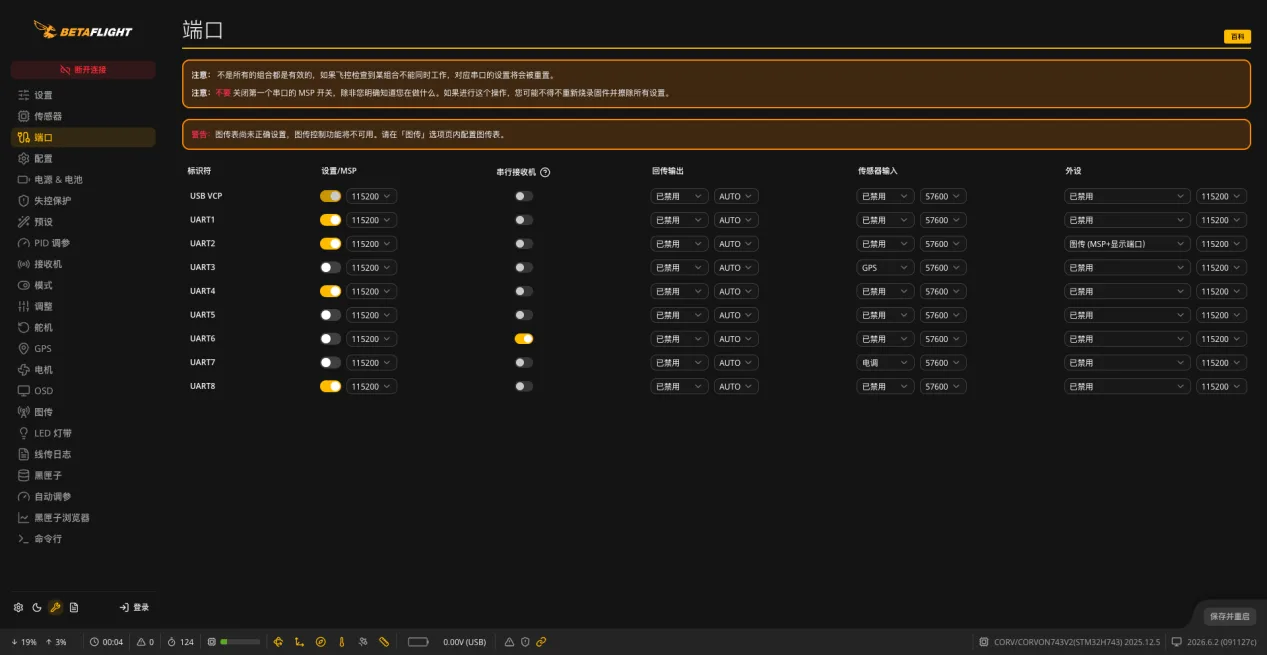This screenshot has height=655, width=1267.
Task: Open UART3 sensor input GPS dropdown
Action: click(x=885, y=267)
